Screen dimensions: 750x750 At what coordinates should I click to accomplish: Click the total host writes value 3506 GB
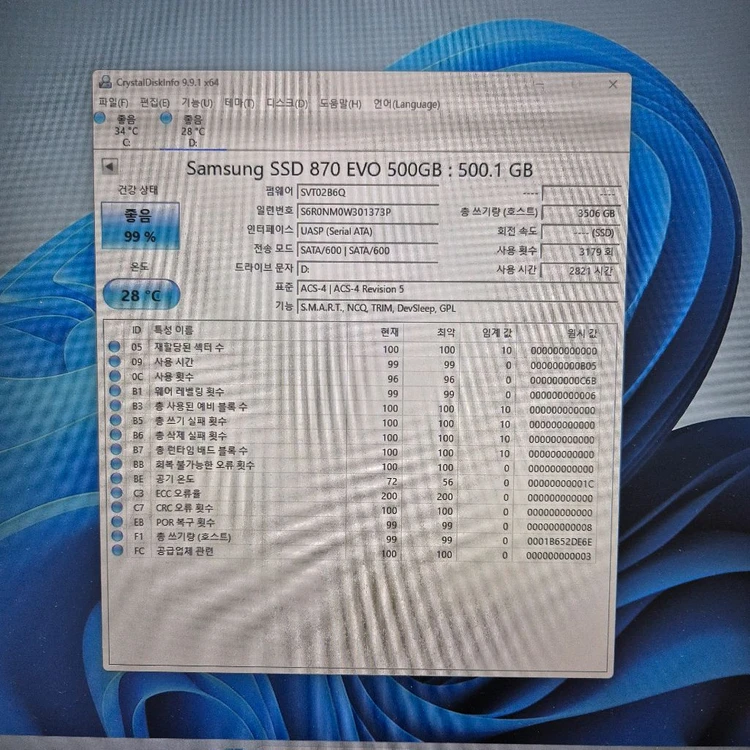[580, 213]
